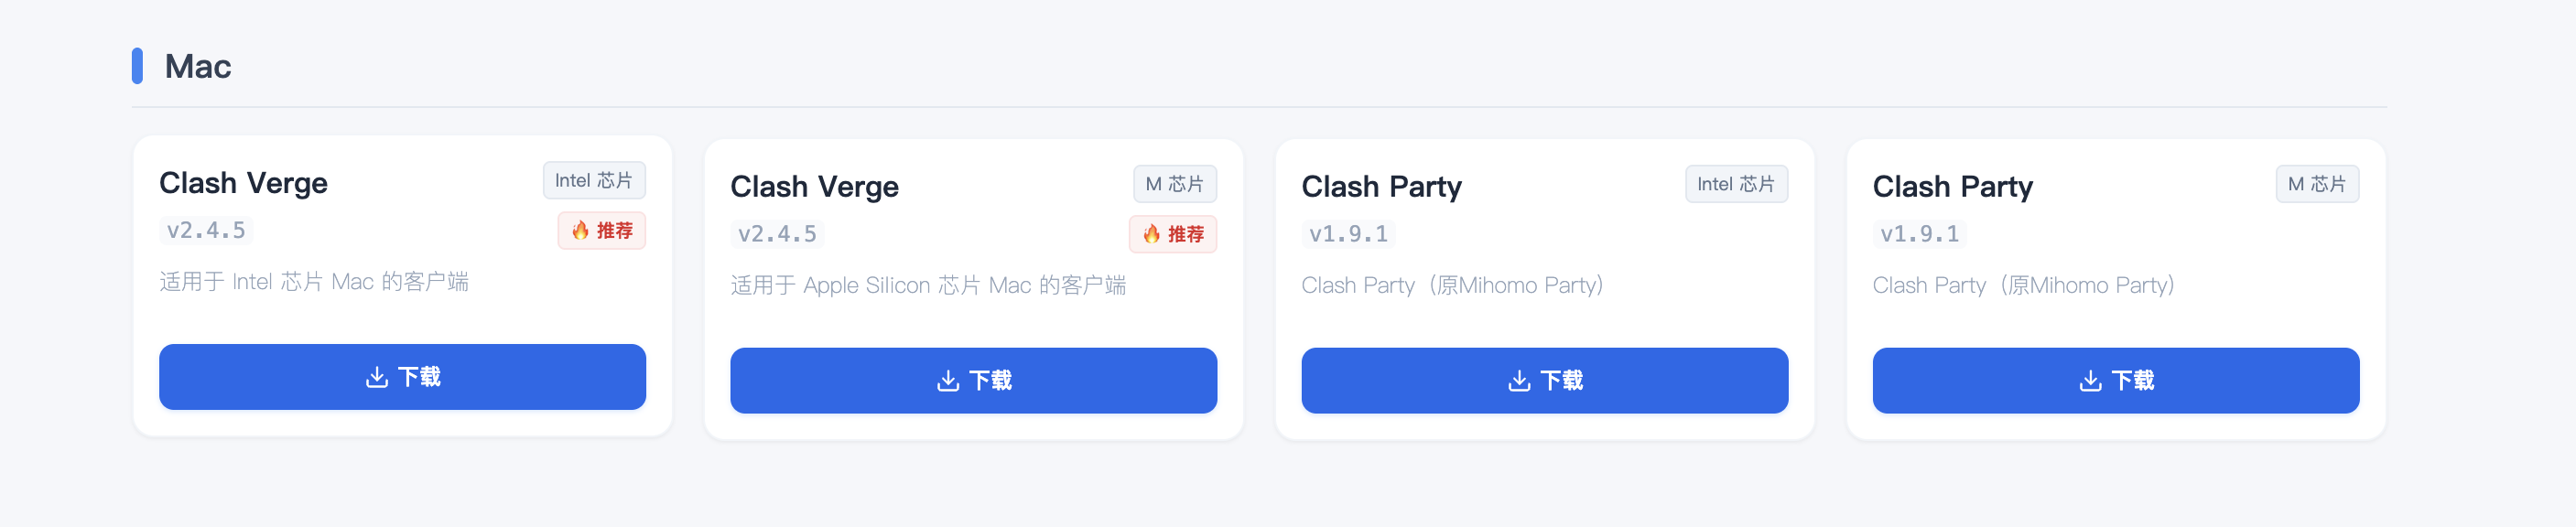Click the Intel 芯片 tag on Clash Verge
This screenshot has width=2576, height=527.
pyautogui.click(x=594, y=181)
